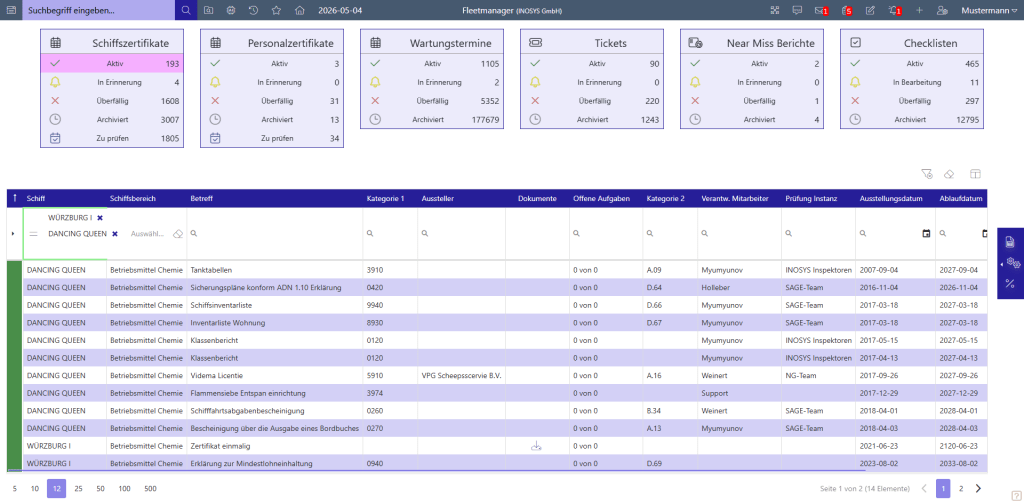
Task: Open the column chooser icon above table
Action: [x=975, y=174]
